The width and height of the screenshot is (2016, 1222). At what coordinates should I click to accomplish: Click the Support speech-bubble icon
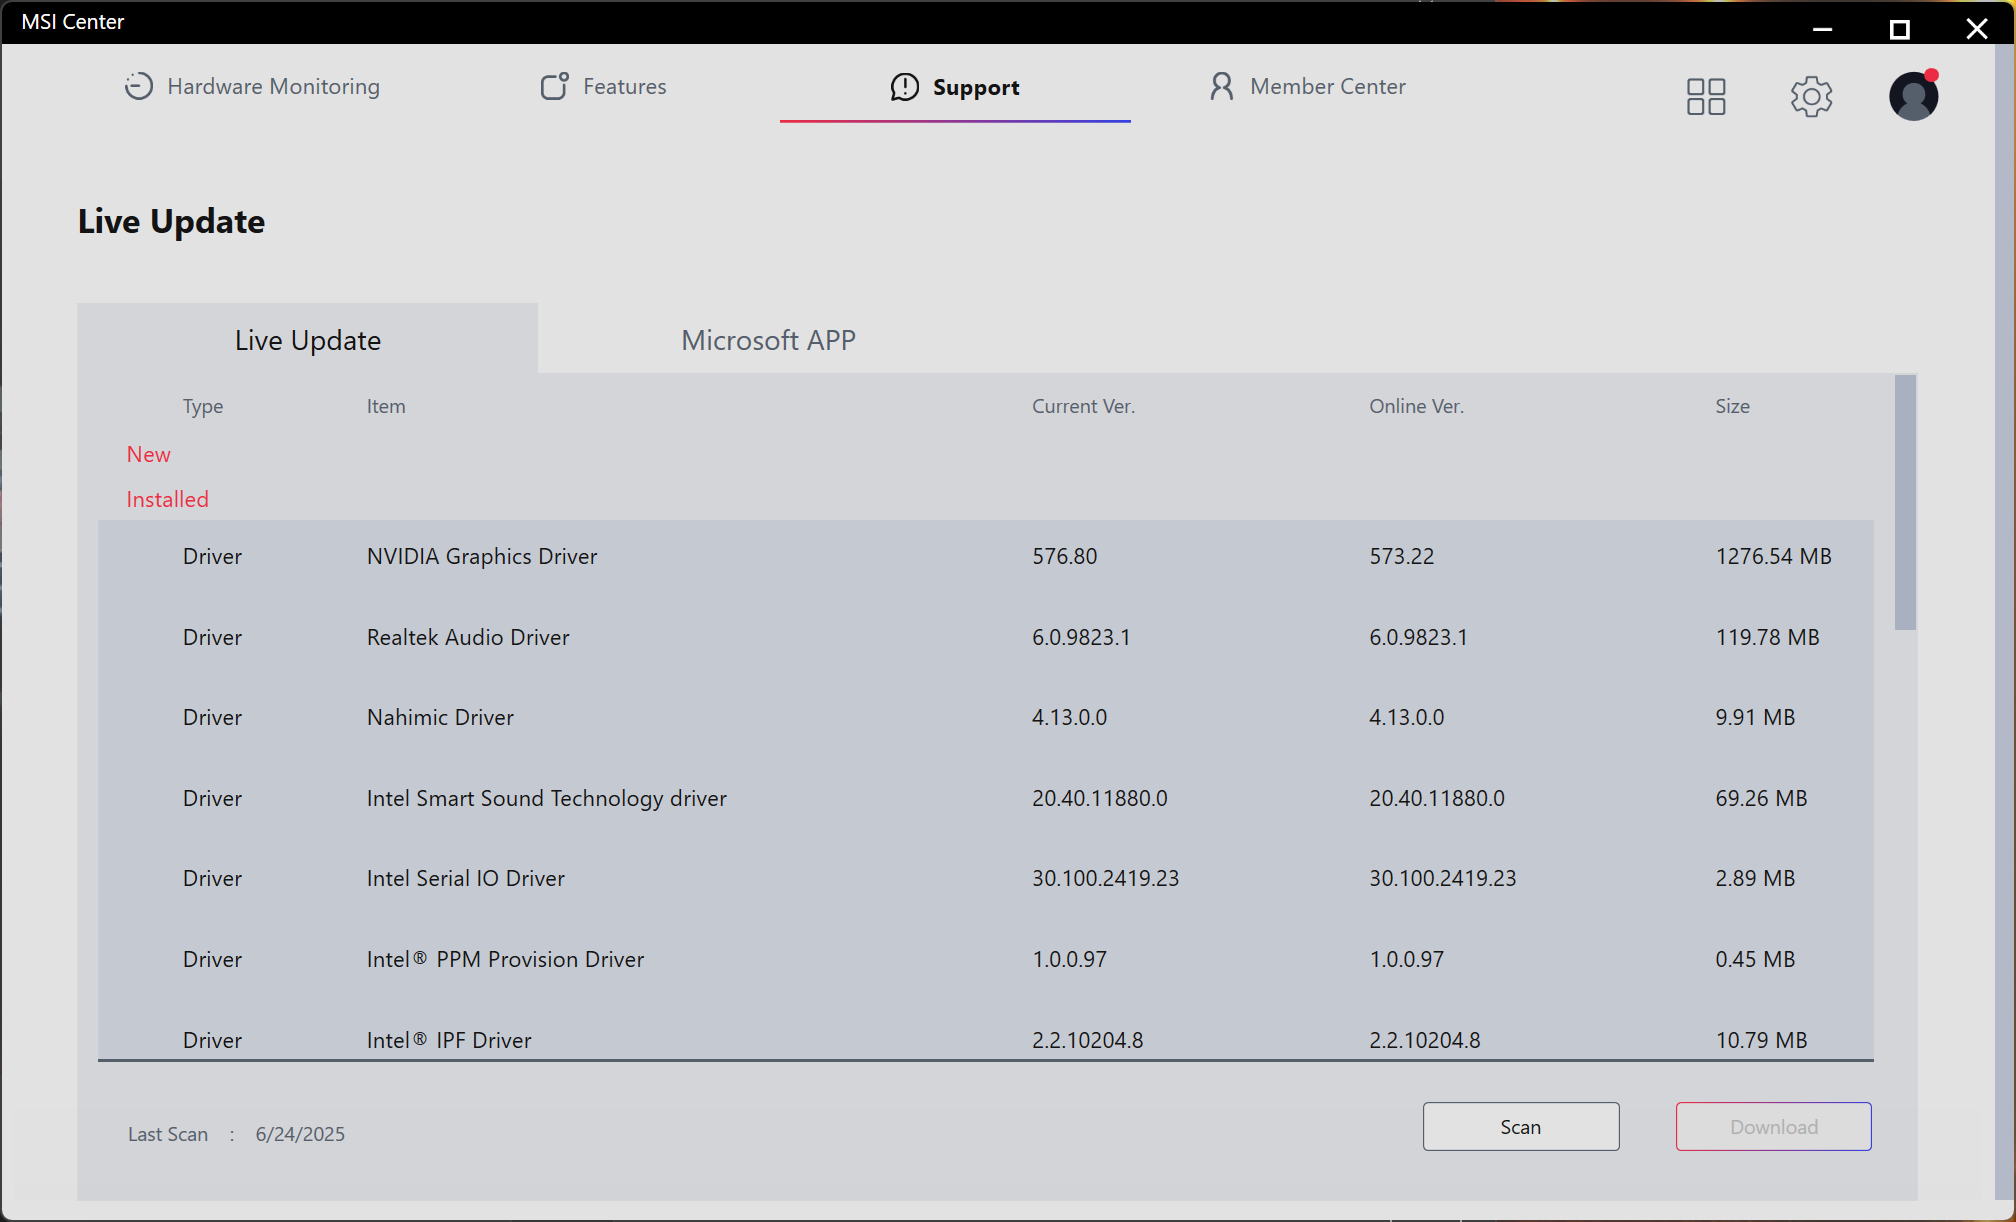905,88
